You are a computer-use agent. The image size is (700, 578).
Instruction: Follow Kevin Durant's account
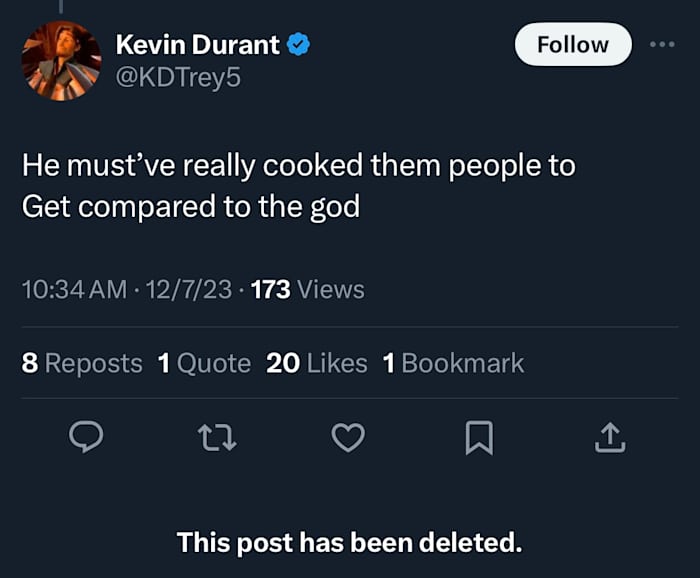click(572, 45)
